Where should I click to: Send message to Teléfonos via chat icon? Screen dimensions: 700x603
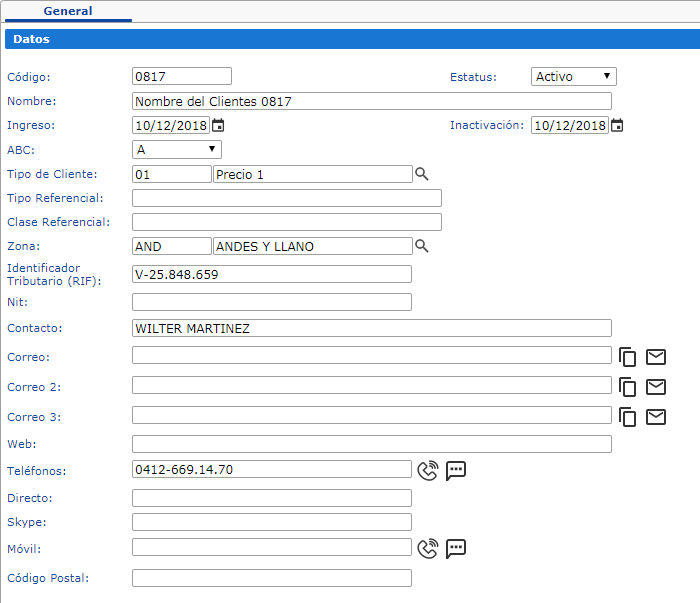point(456,470)
